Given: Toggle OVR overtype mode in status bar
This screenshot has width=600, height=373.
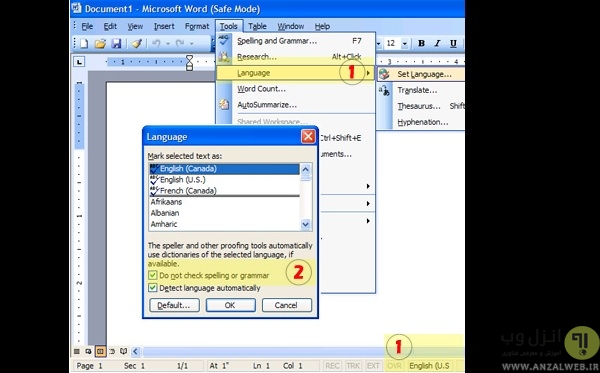Looking at the screenshot, I should (394, 366).
